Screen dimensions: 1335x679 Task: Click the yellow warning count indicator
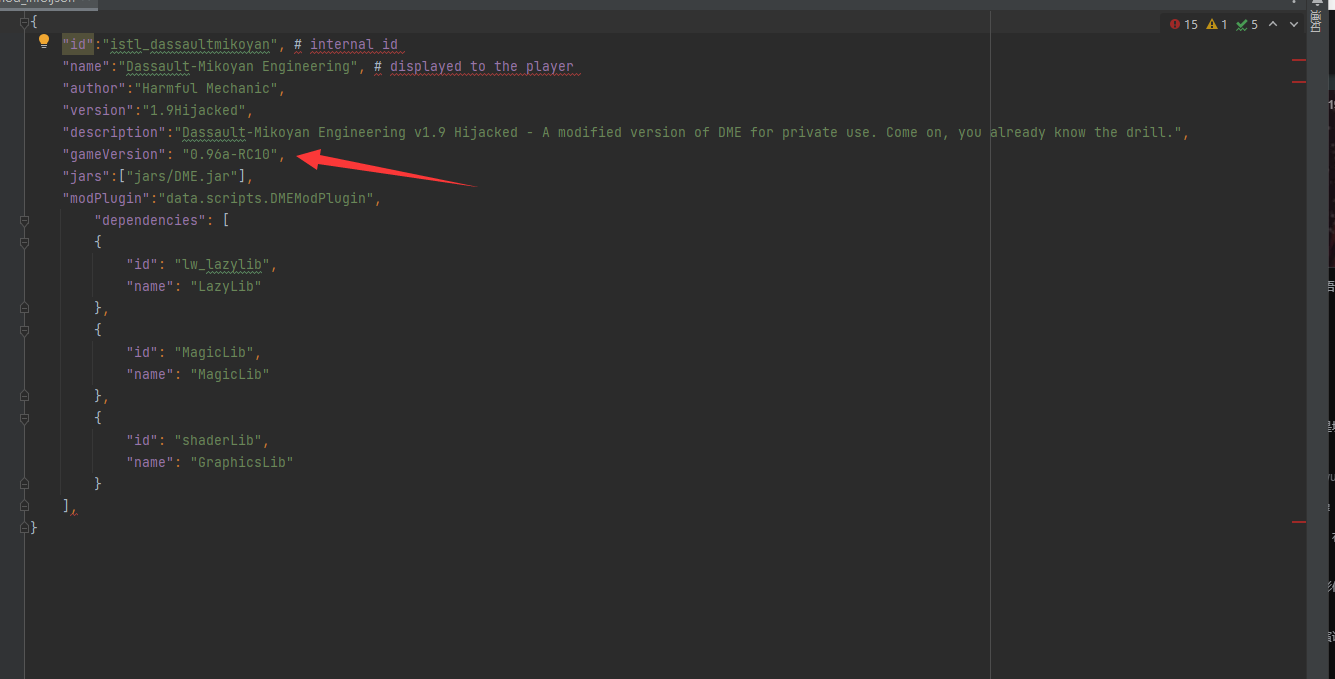point(1217,24)
